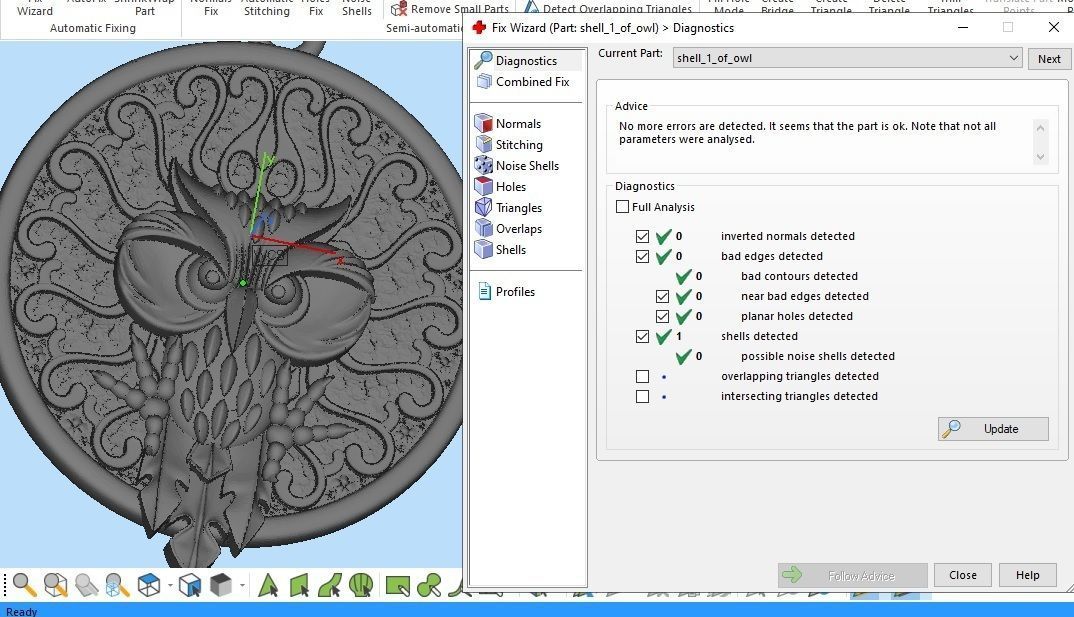The height and width of the screenshot is (617, 1074).
Task: Open the Current Part dropdown shell_1_of_owl
Action: [847, 58]
